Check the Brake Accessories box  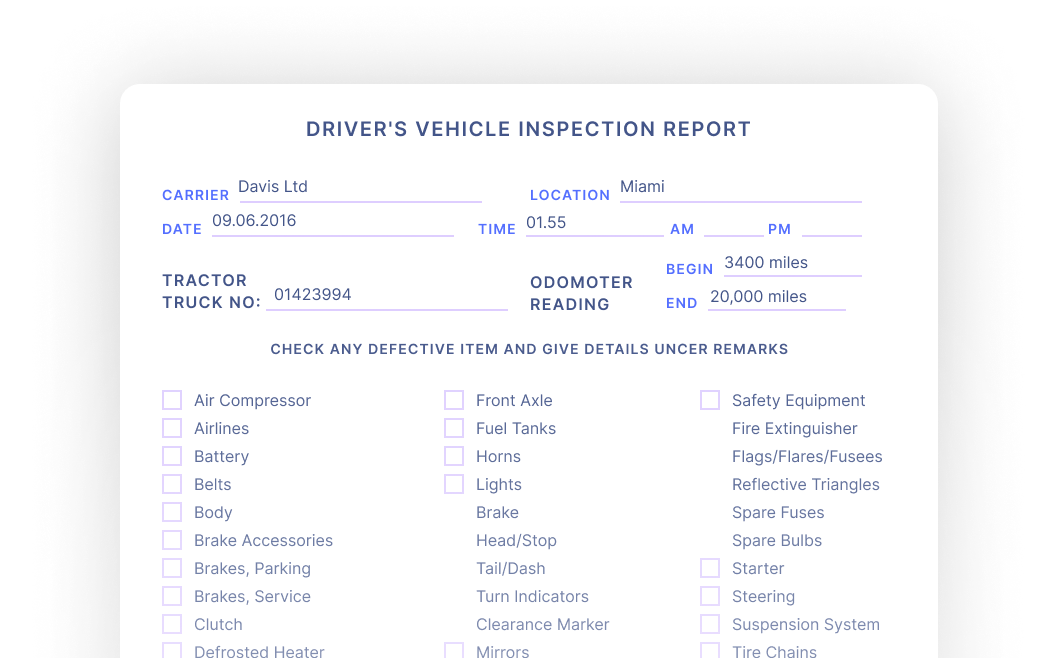pyautogui.click(x=171, y=539)
